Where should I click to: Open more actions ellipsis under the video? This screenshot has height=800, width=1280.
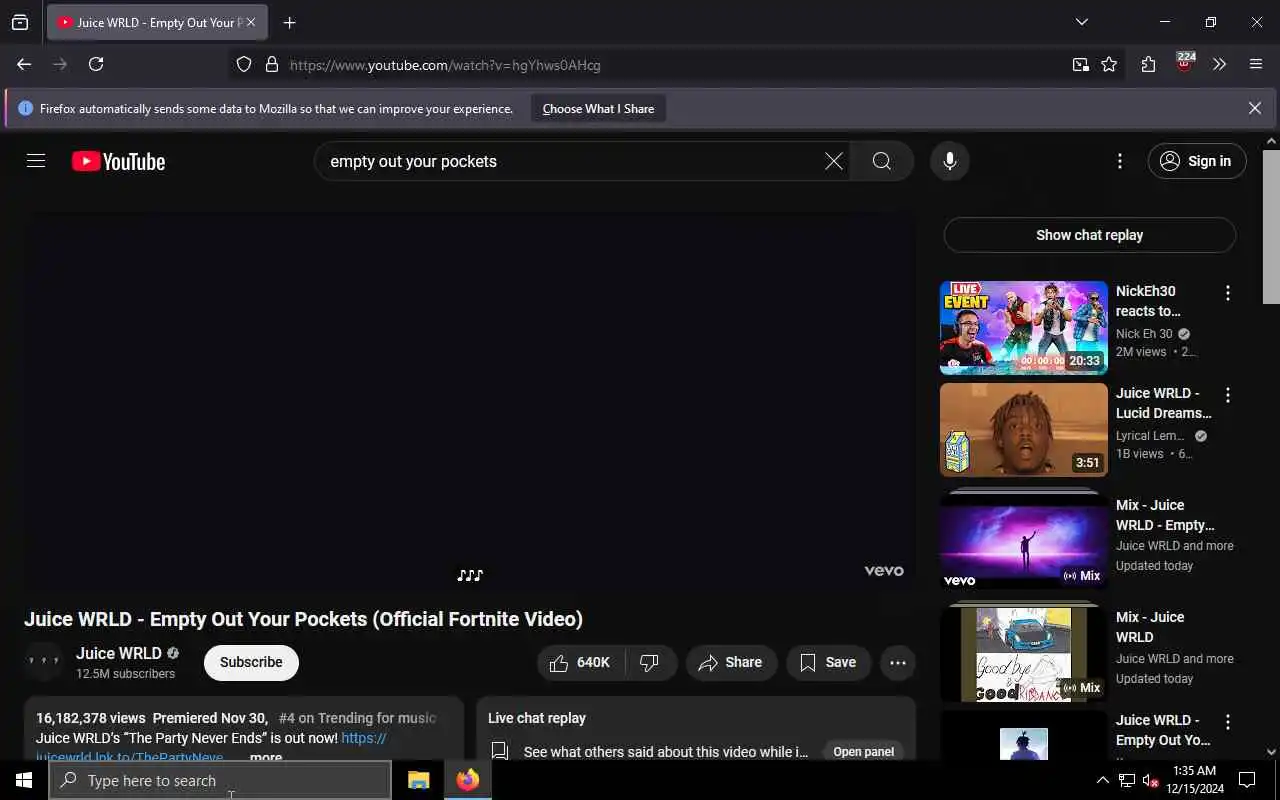pyautogui.click(x=897, y=662)
